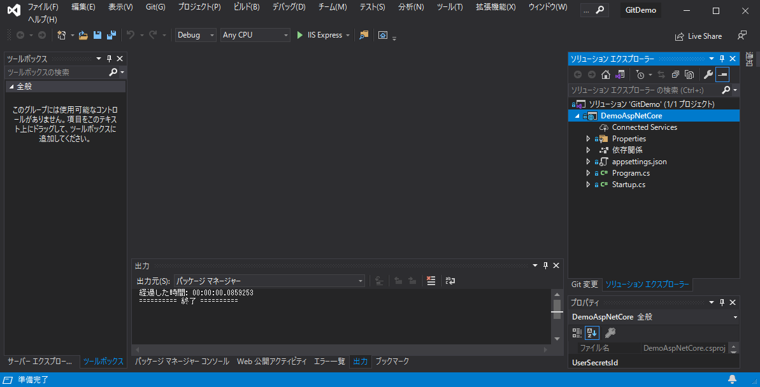Open the Git(G) menu
Viewport: 760px width, 387px height.
pos(155,7)
